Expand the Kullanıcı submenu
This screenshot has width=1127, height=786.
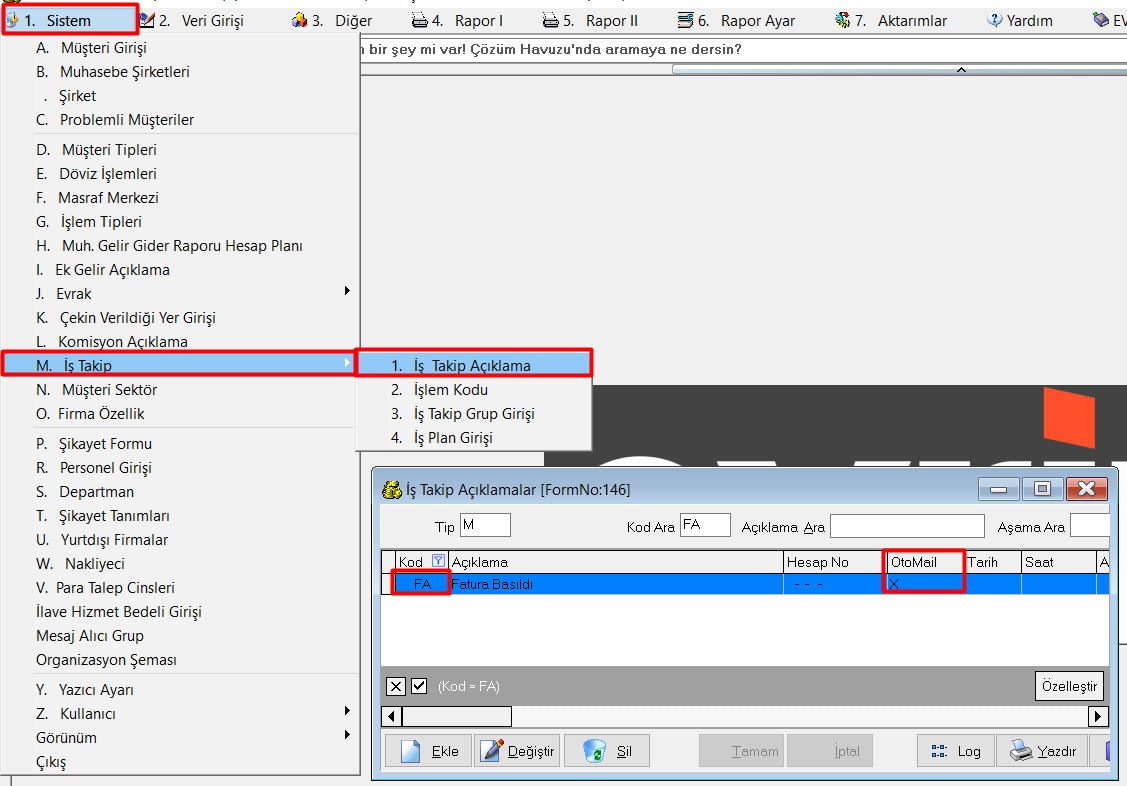[x=88, y=713]
